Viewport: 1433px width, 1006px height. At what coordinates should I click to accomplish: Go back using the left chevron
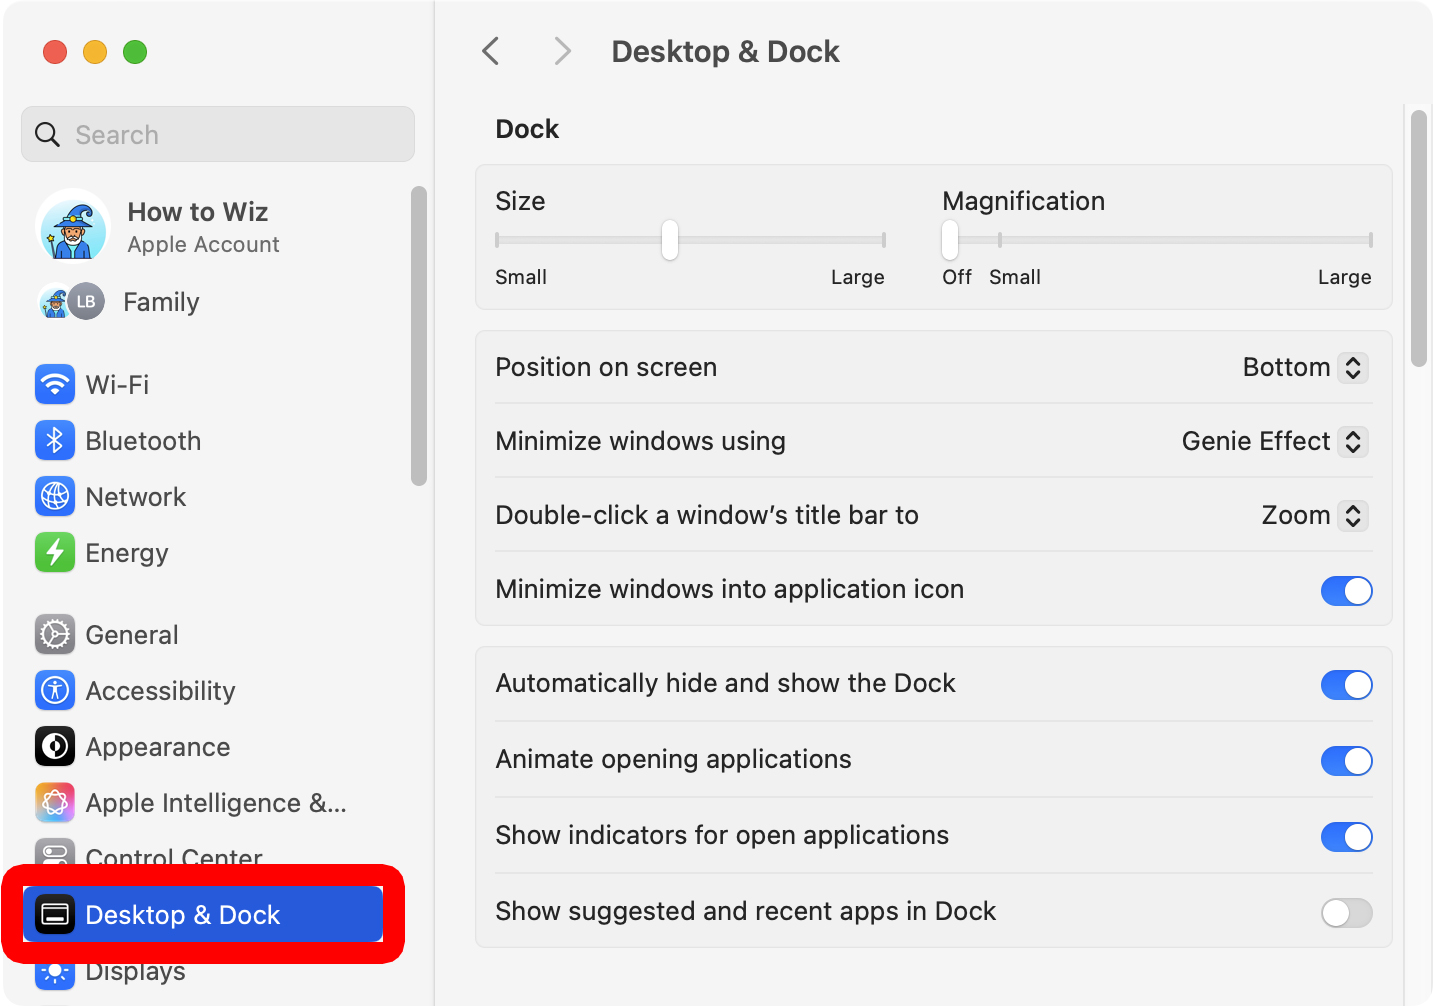(x=491, y=51)
